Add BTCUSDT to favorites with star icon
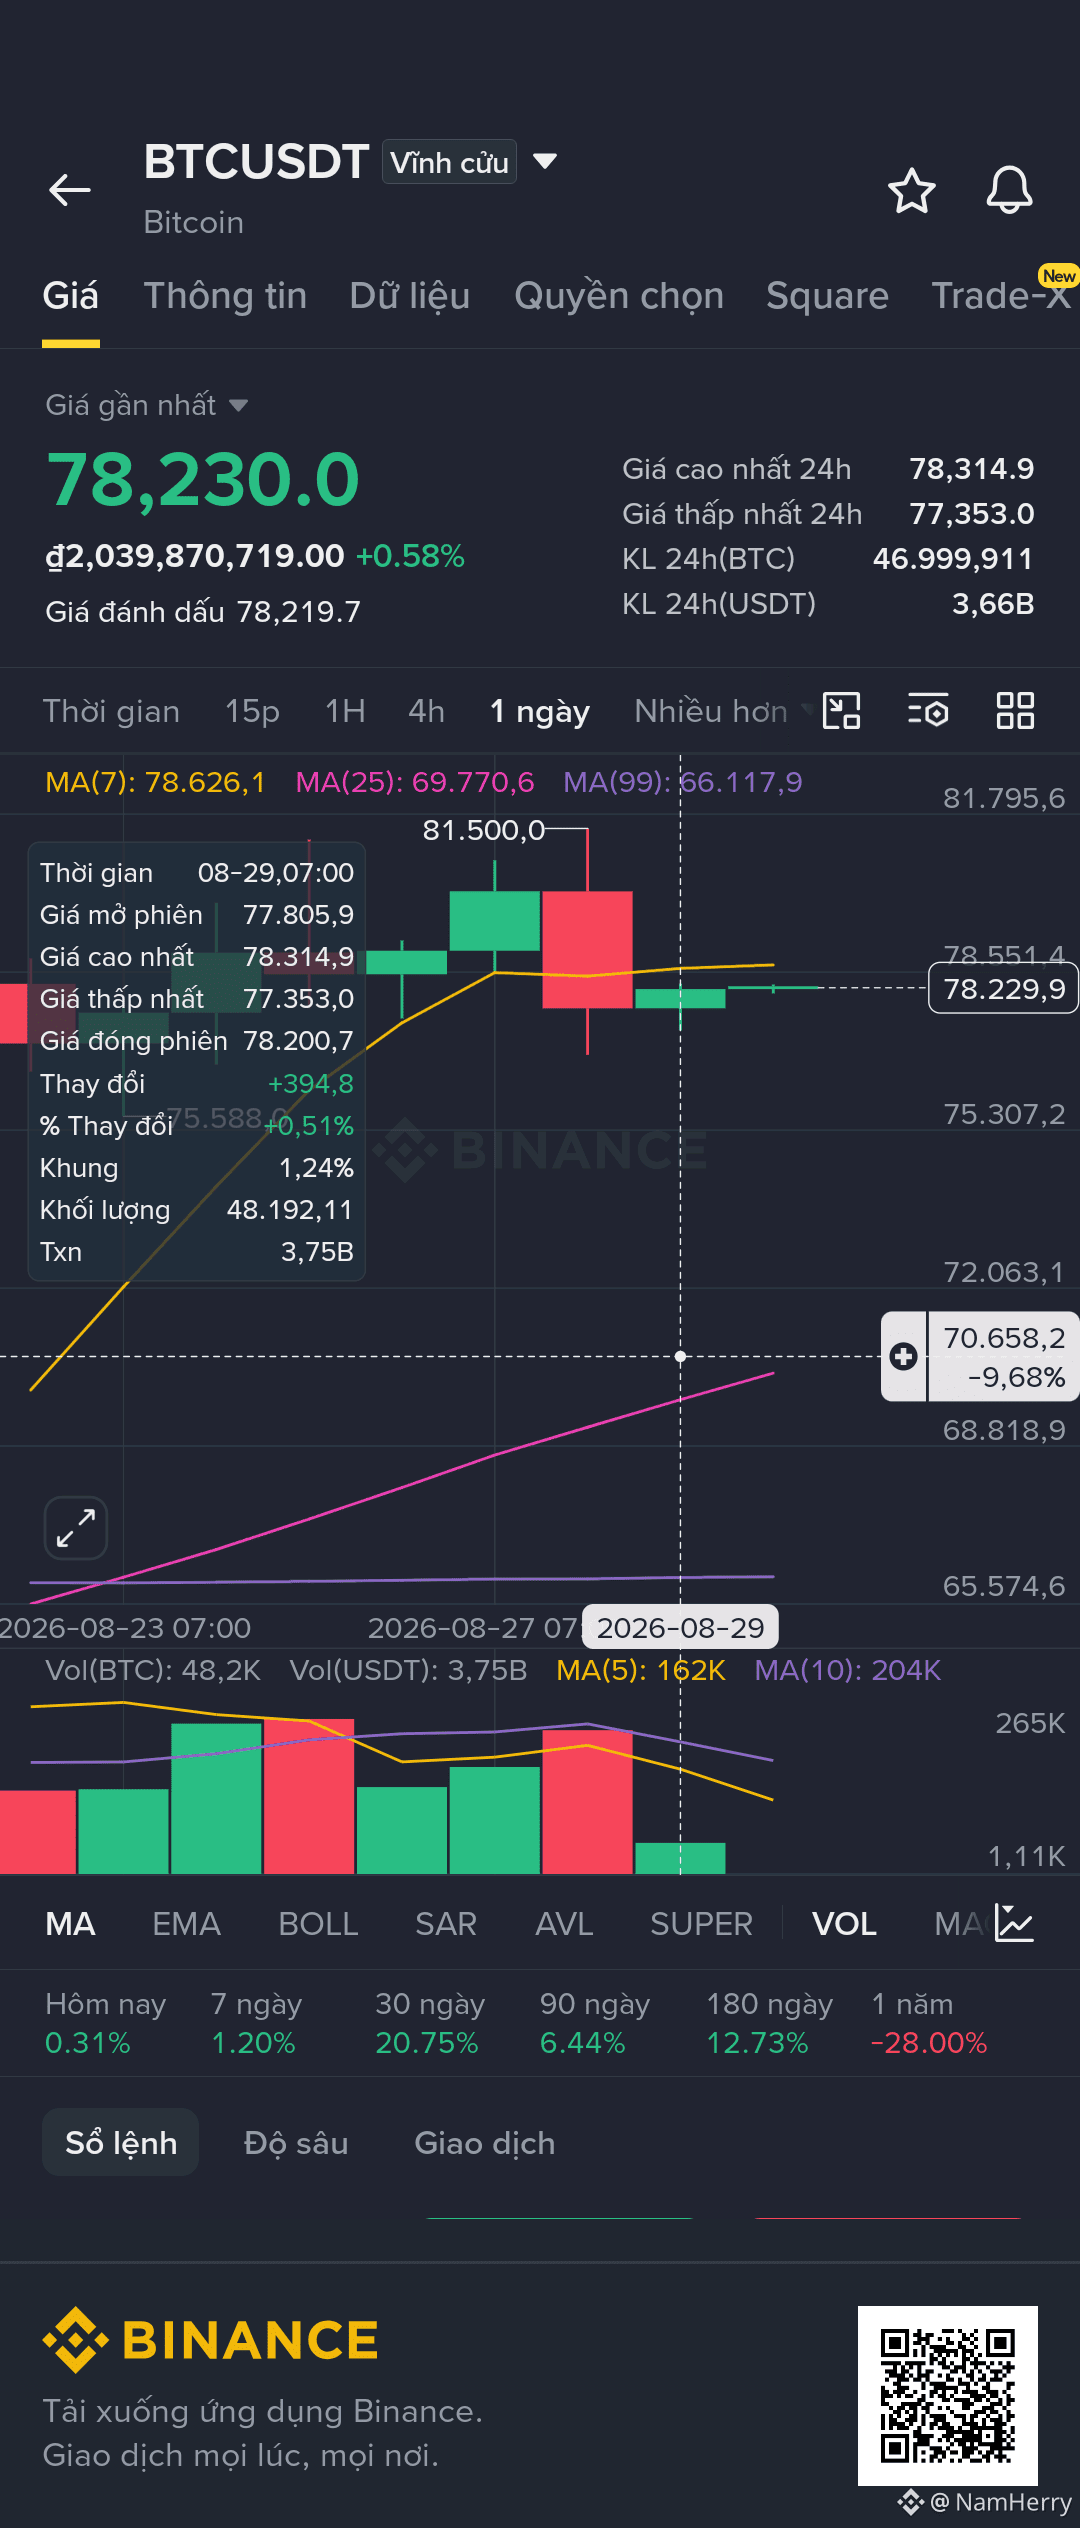Screen dimensions: 1080x2528 [911, 190]
